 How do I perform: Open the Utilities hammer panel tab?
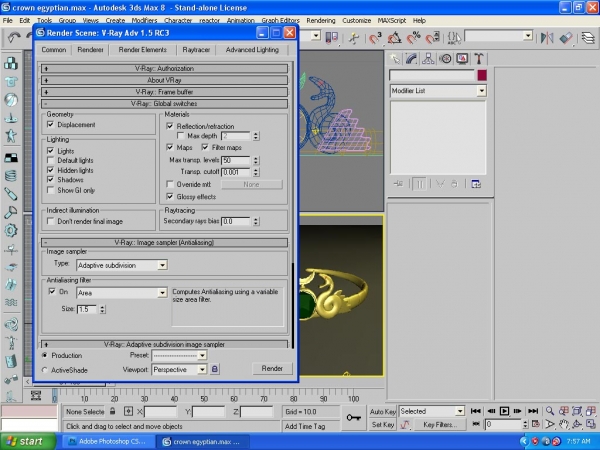tap(479, 59)
